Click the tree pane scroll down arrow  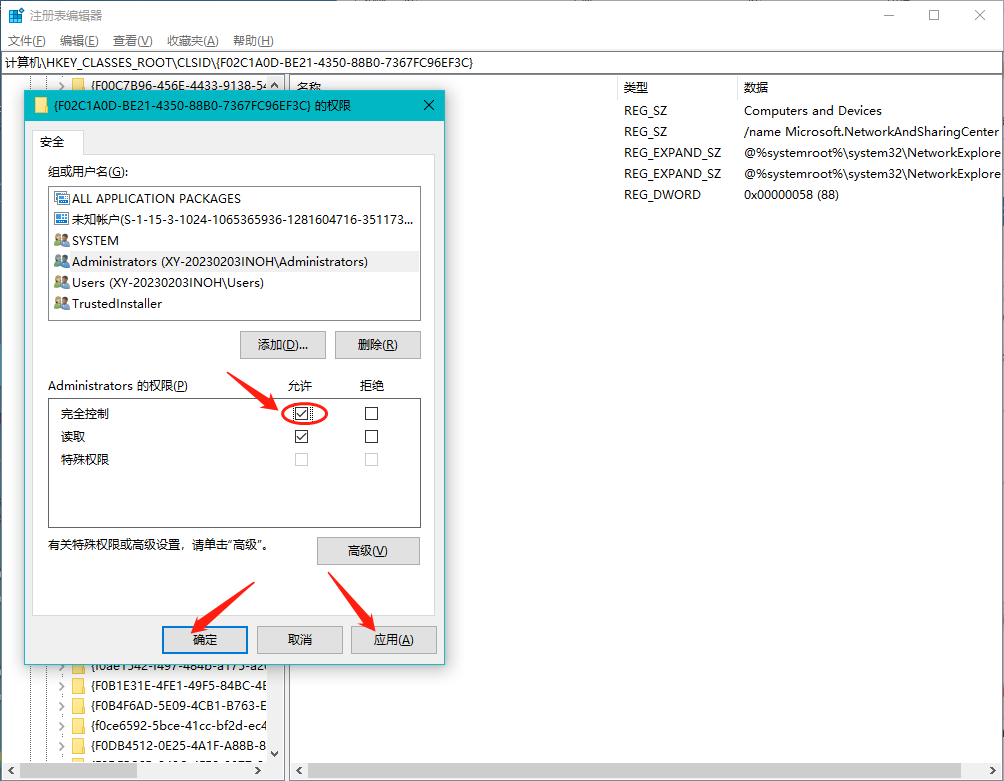(x=275, y=753)
